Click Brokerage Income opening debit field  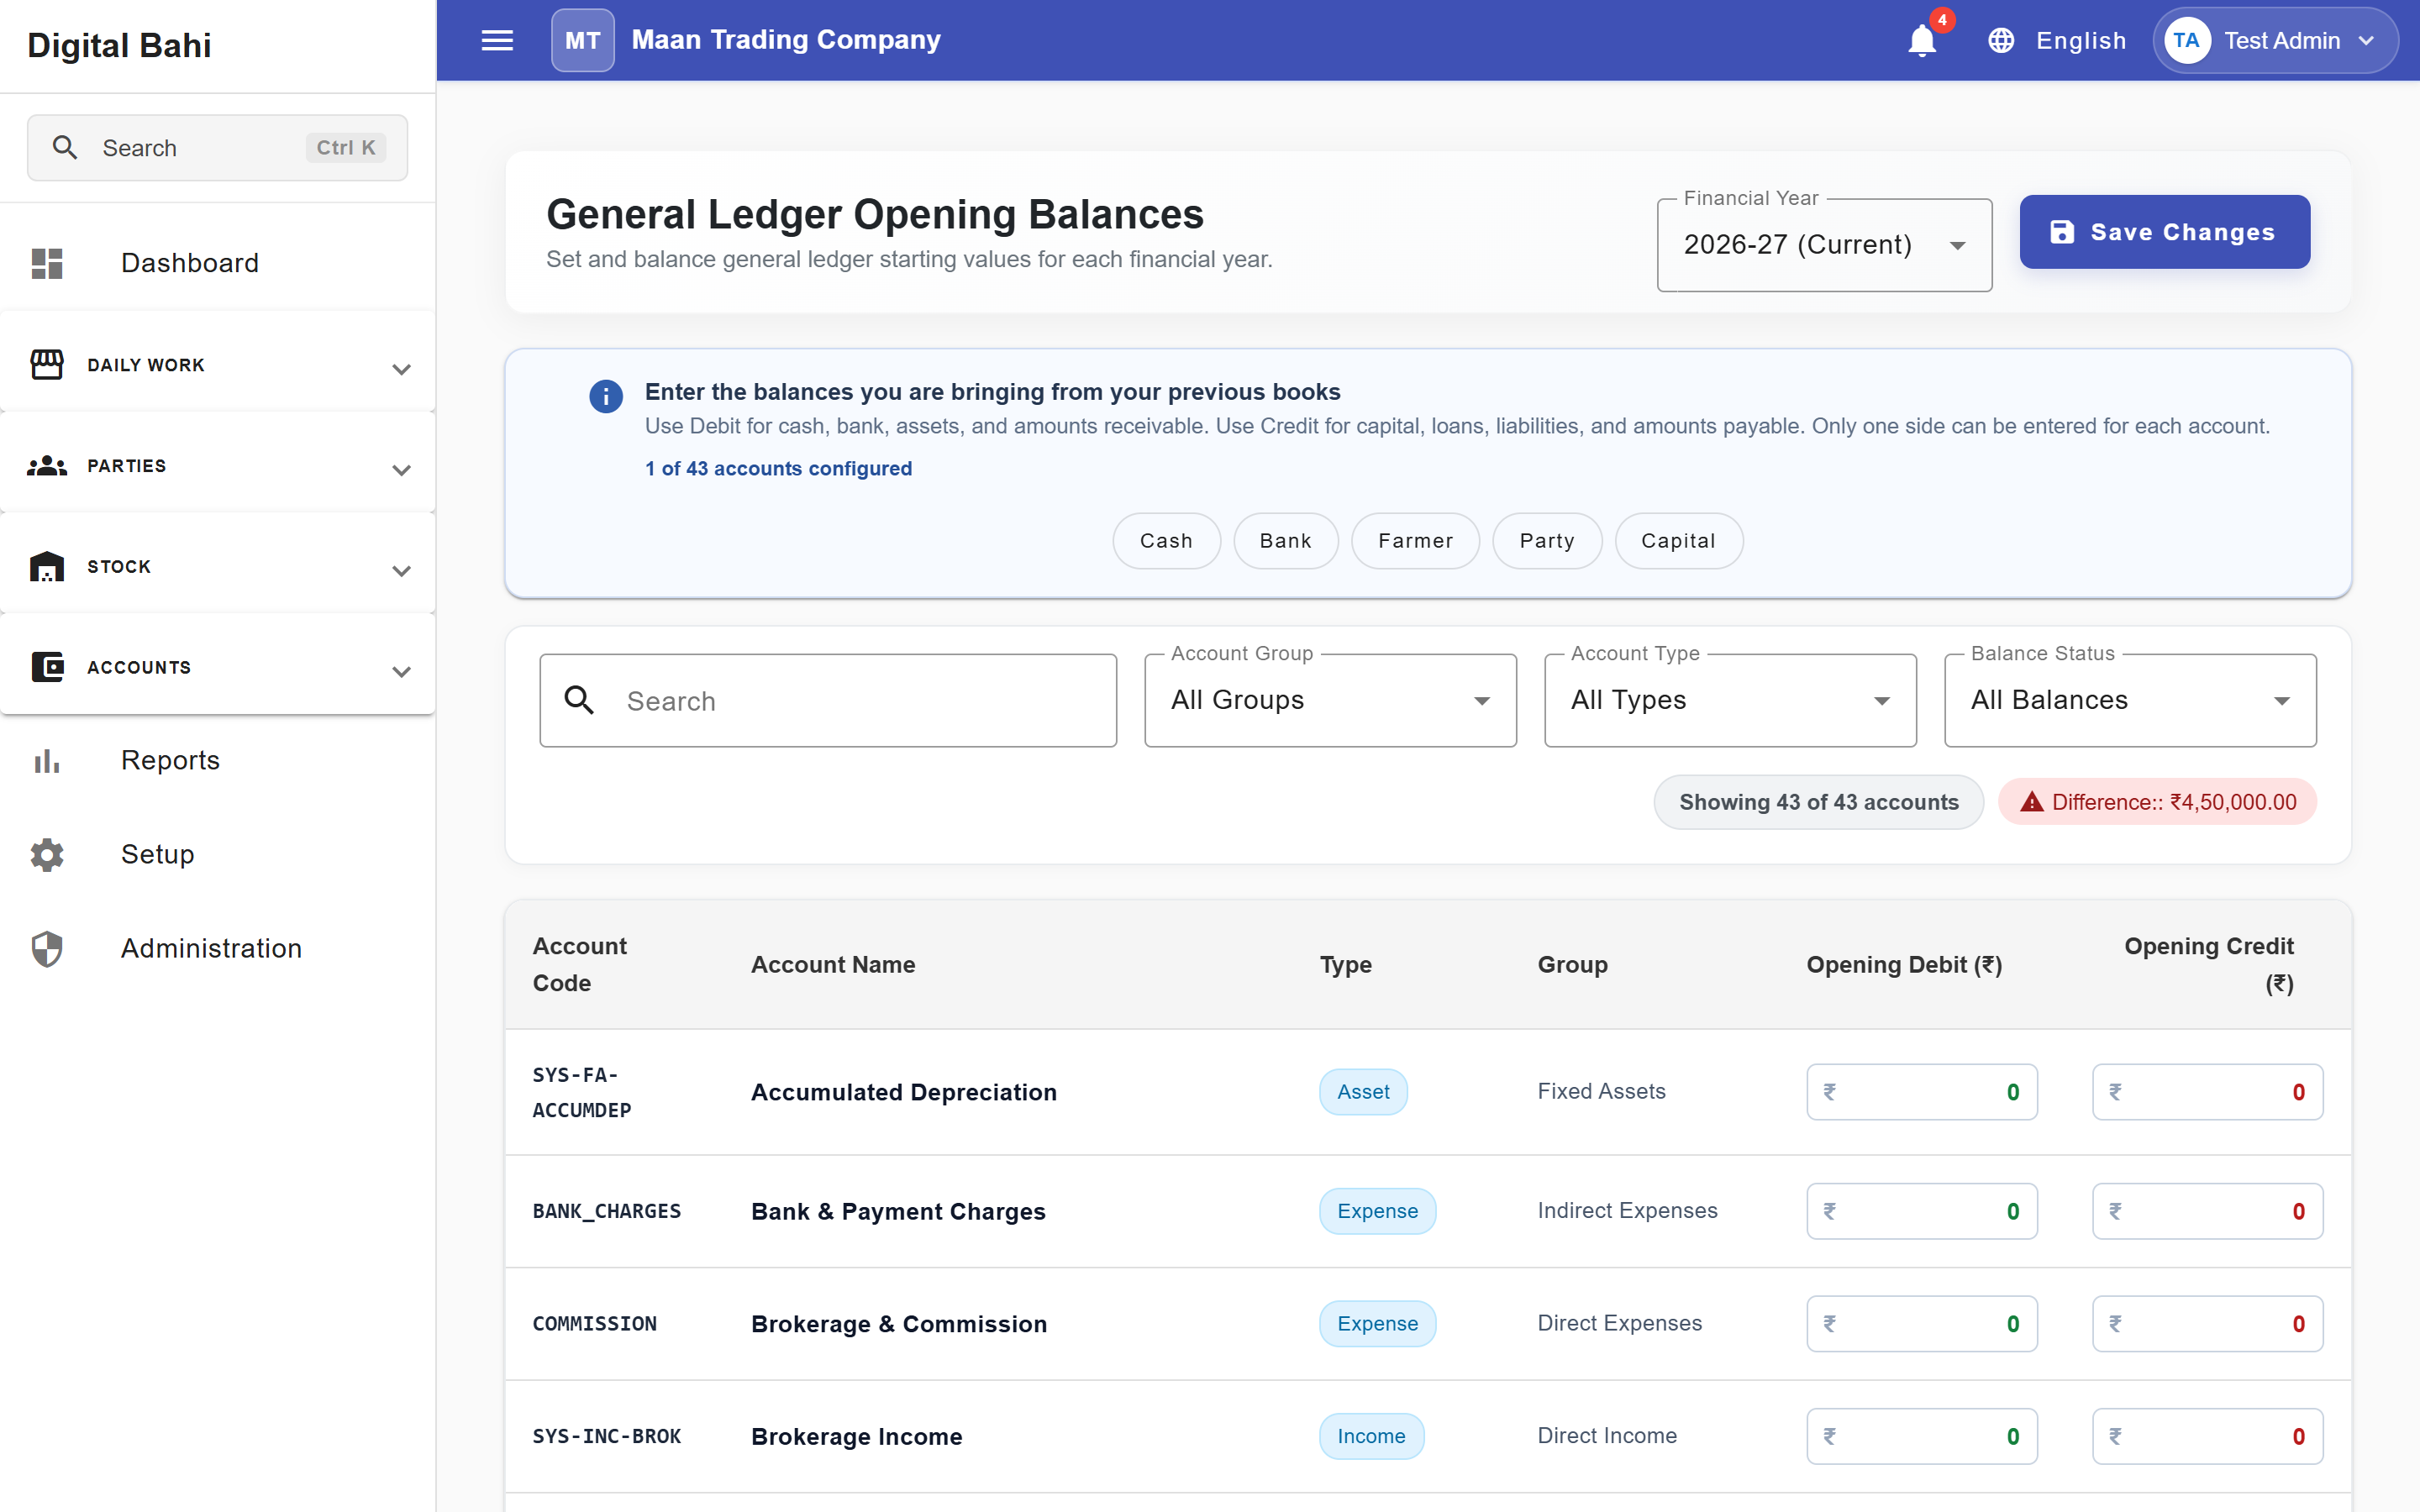(x=1921, y=1436)
